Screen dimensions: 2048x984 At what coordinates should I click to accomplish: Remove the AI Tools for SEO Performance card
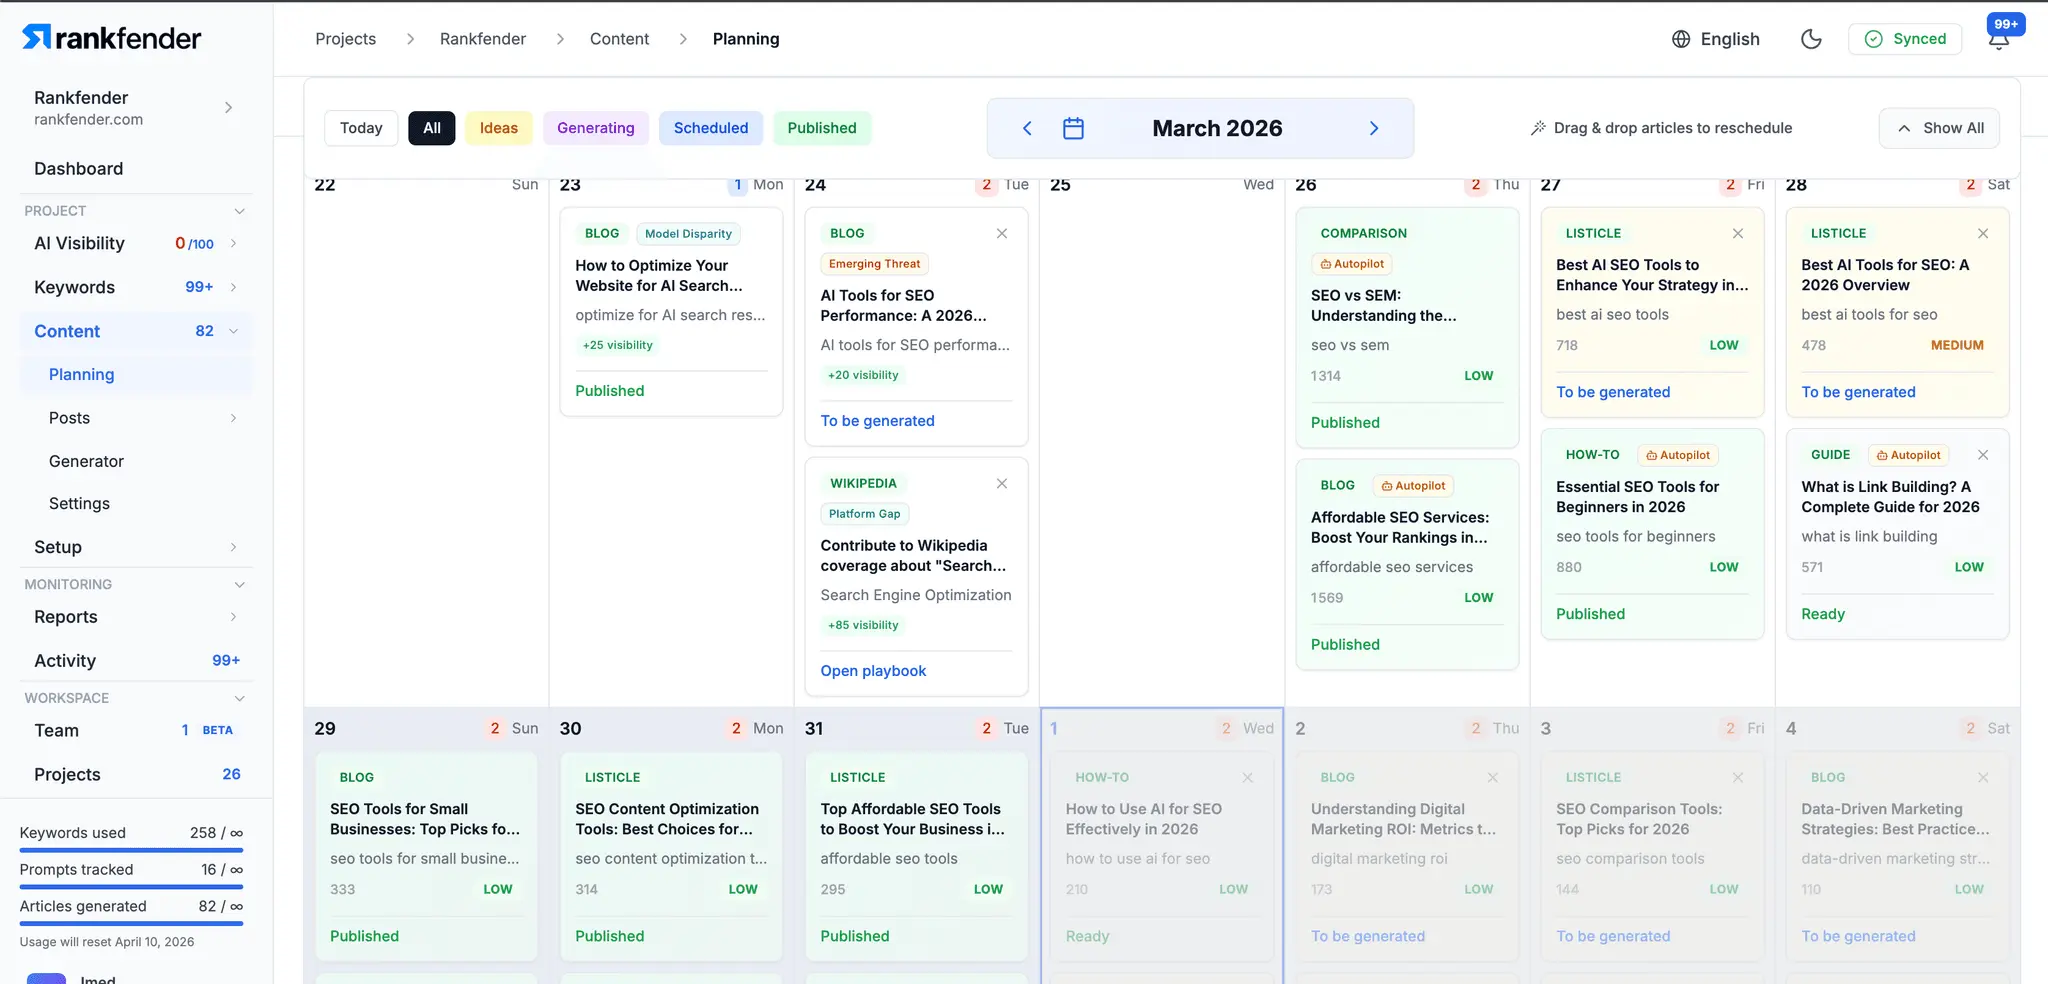1002,234
